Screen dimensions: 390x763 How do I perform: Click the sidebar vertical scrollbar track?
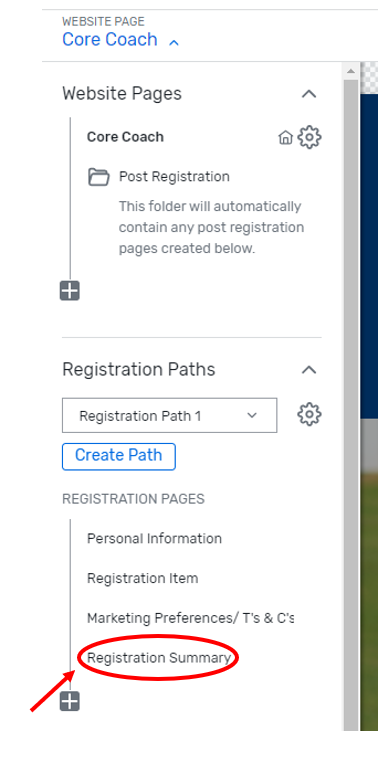(351, 404)
